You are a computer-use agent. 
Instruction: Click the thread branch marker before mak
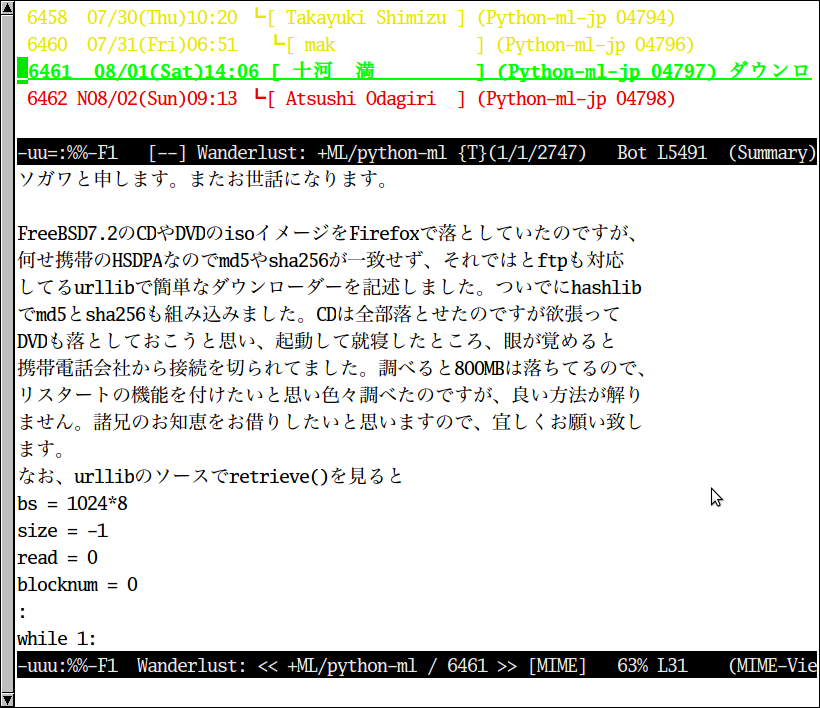(279, 43)
